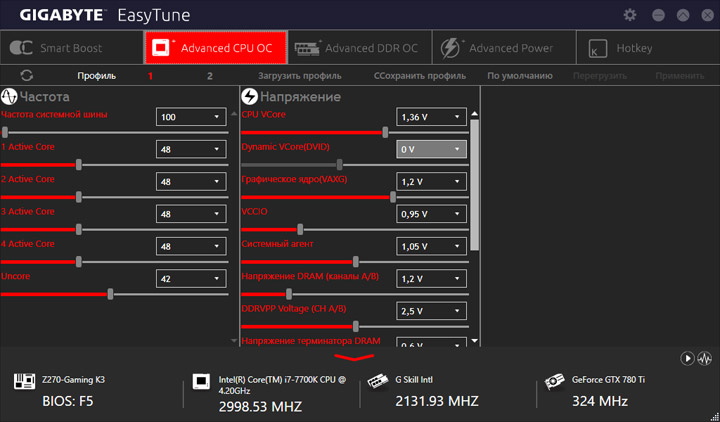Click the CPU VCore slider handle

[x=385, y=133]
